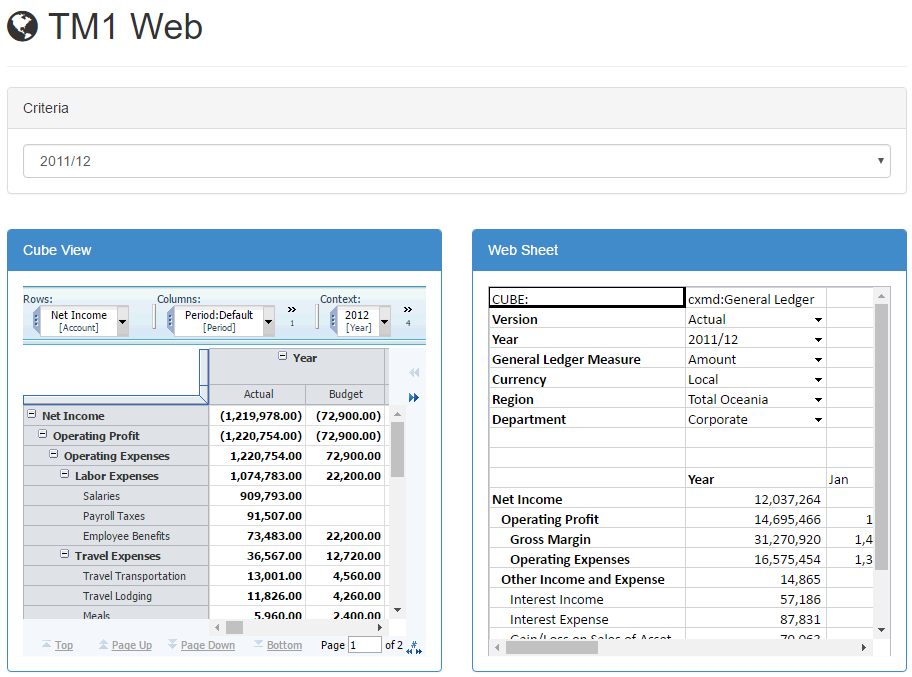This screenshot has width=912, height=677.
Task: Click the Cube View horizontal scroll left arrow
Action: pyautogui.click(x=217, y=628)
